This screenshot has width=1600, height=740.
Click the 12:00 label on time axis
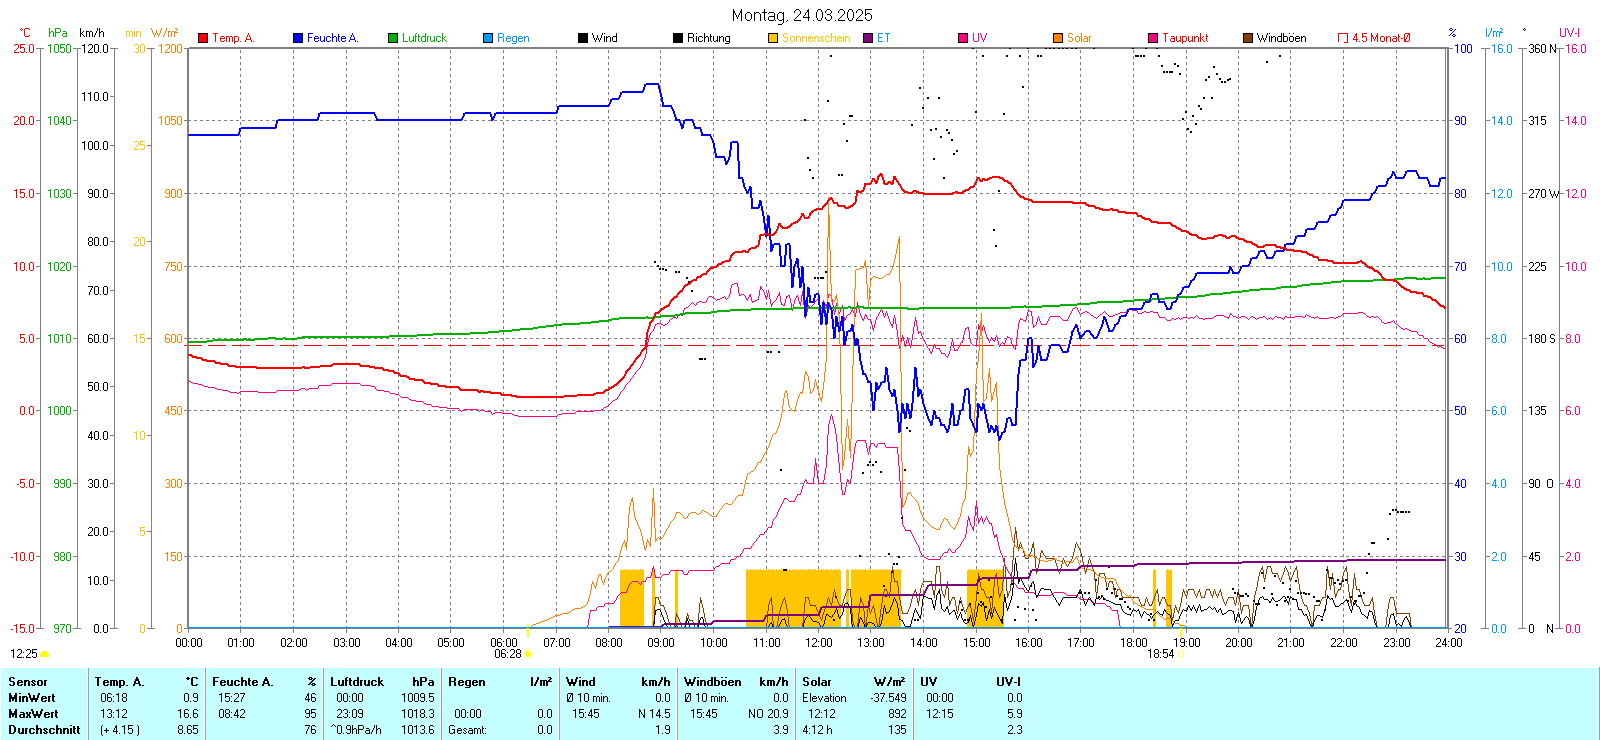pos(818,643)
